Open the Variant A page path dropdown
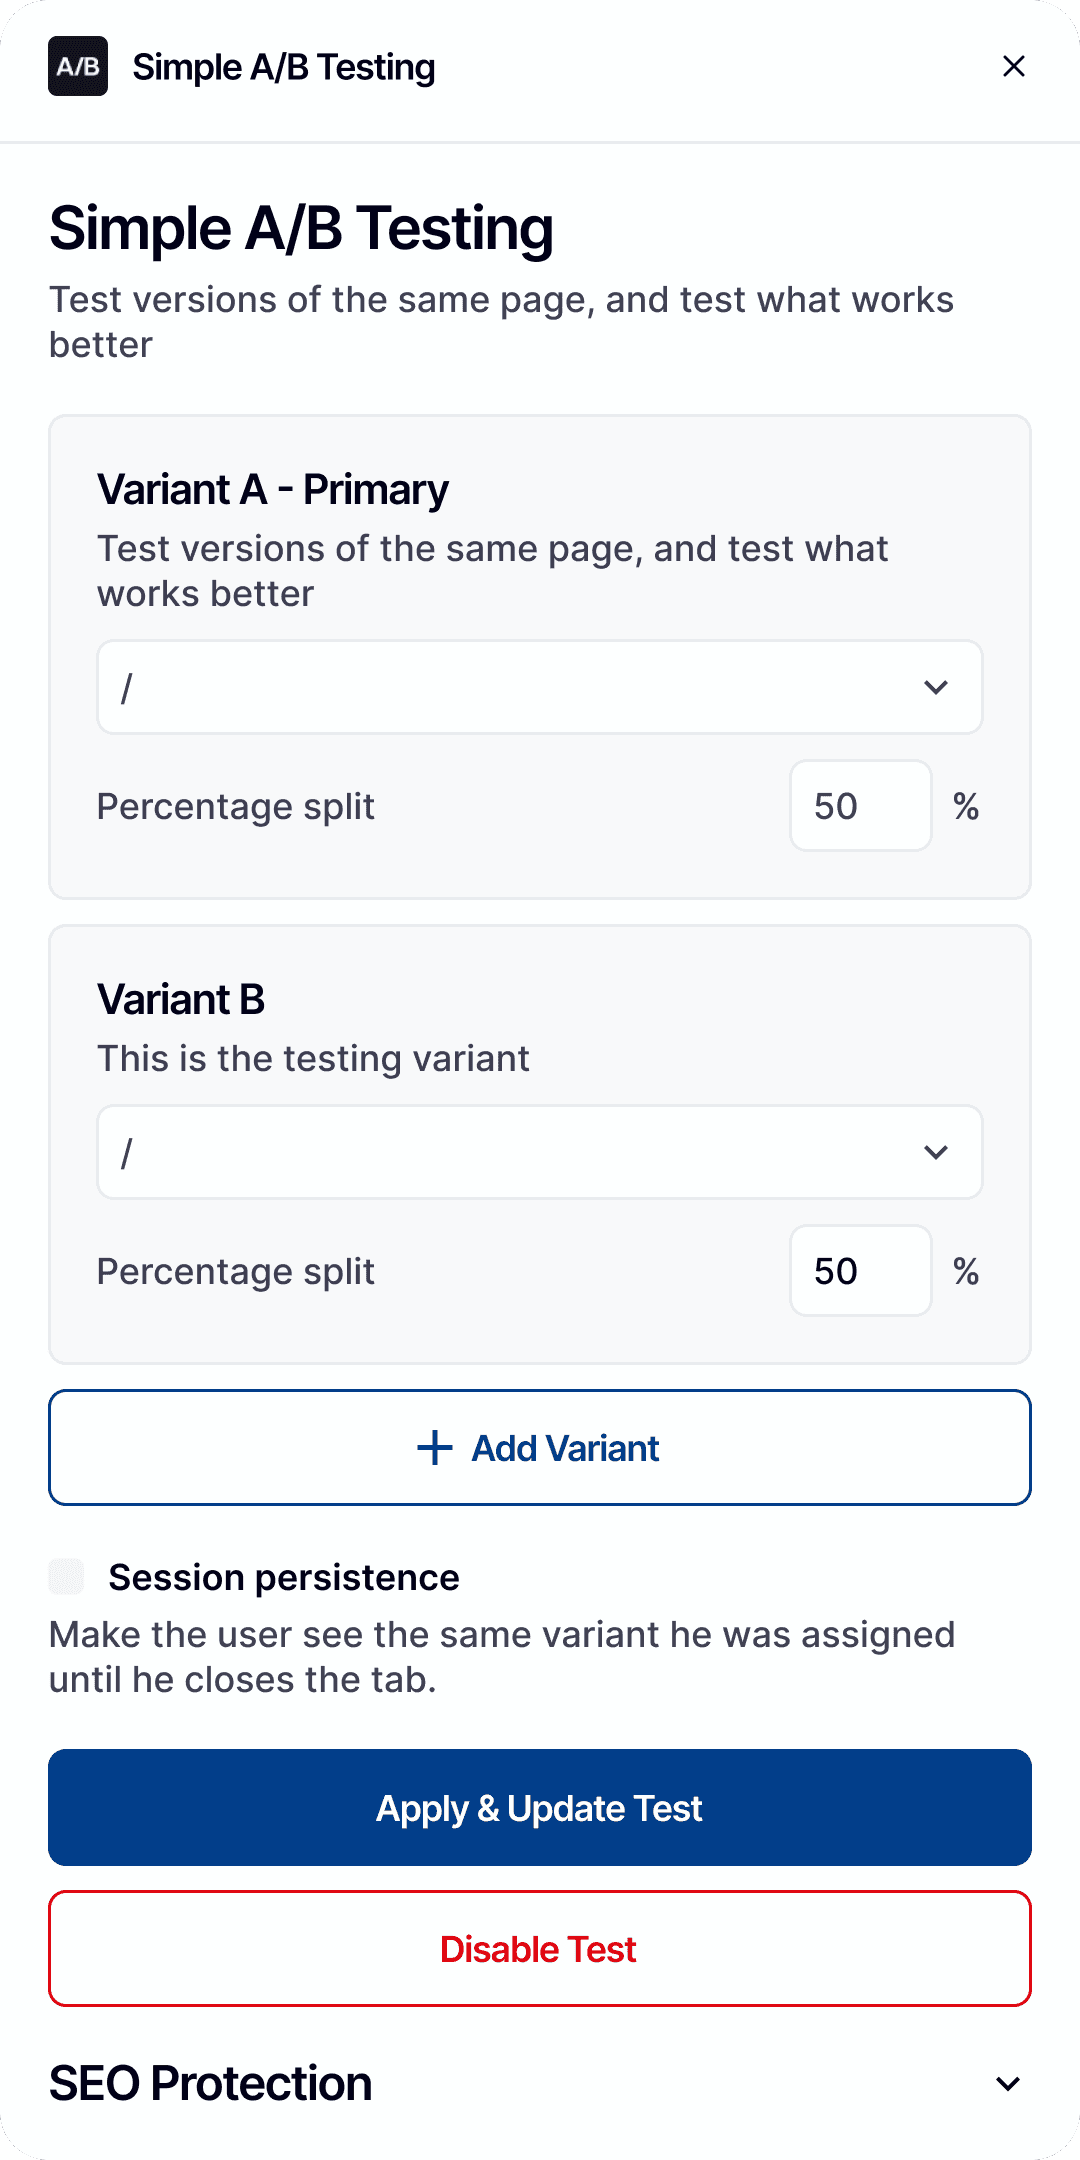The width and height of the screenshot is (1080, 2160). tap(520, 688)
